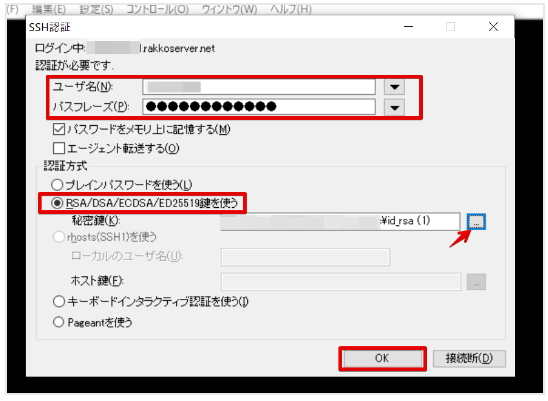This screenshot has width=548, height=401.
Task: Expand the パスフレーズ dropdown arrow
Action: (394, 107)
